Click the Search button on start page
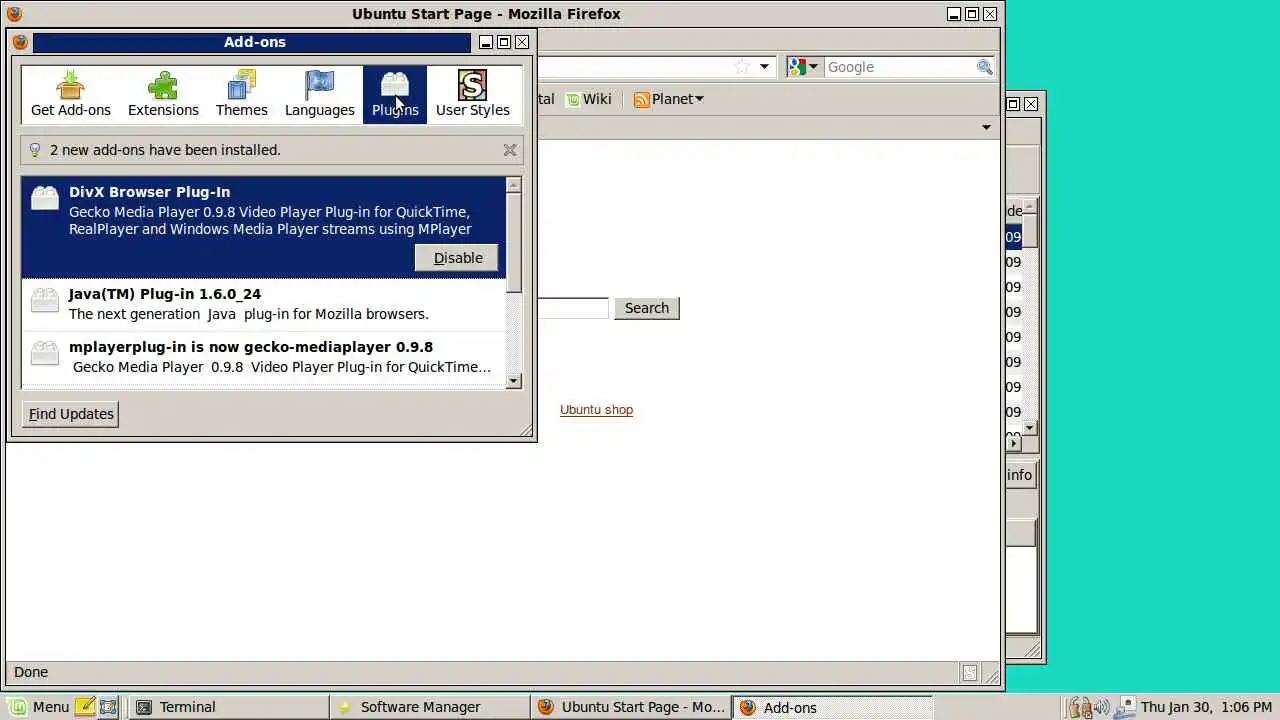 pos(647,308)
